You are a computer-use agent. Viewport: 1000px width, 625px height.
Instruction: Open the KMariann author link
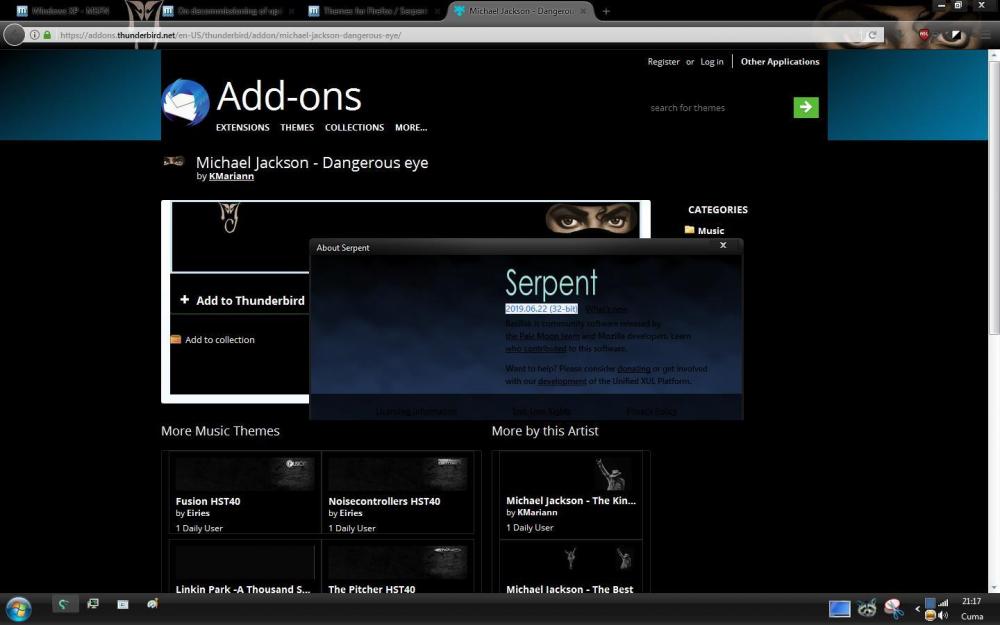click(x=231, y=177)
